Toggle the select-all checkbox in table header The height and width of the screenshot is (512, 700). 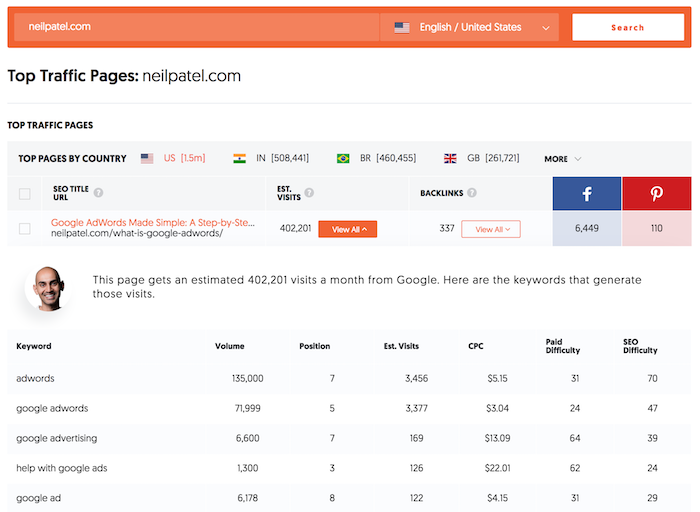pyautogui.click(x=25, y=194)
